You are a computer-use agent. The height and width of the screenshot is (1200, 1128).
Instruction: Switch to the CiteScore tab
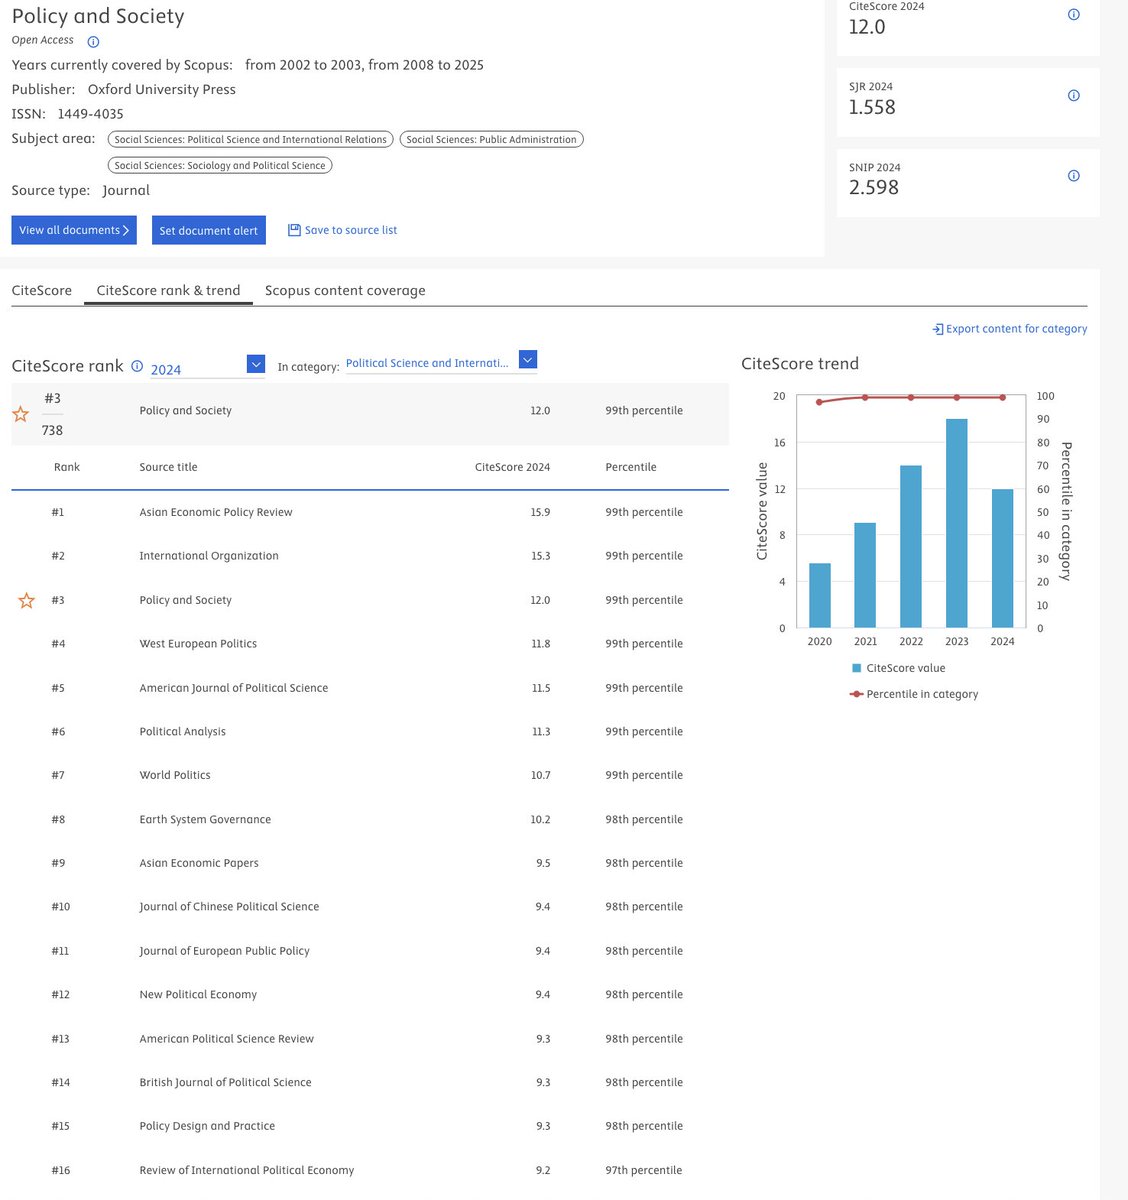(x=42, y=290)
